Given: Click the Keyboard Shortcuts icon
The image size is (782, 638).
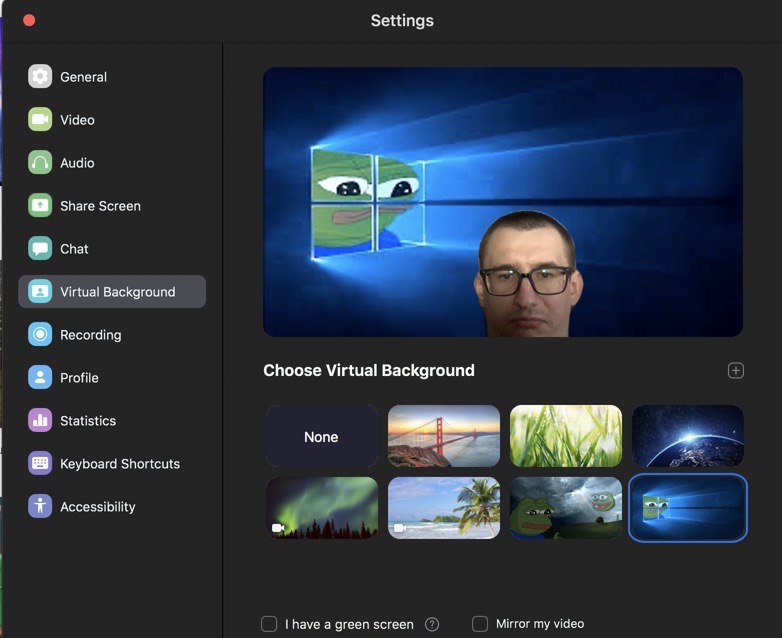Looking at the screenshot, I should (40, 463).
